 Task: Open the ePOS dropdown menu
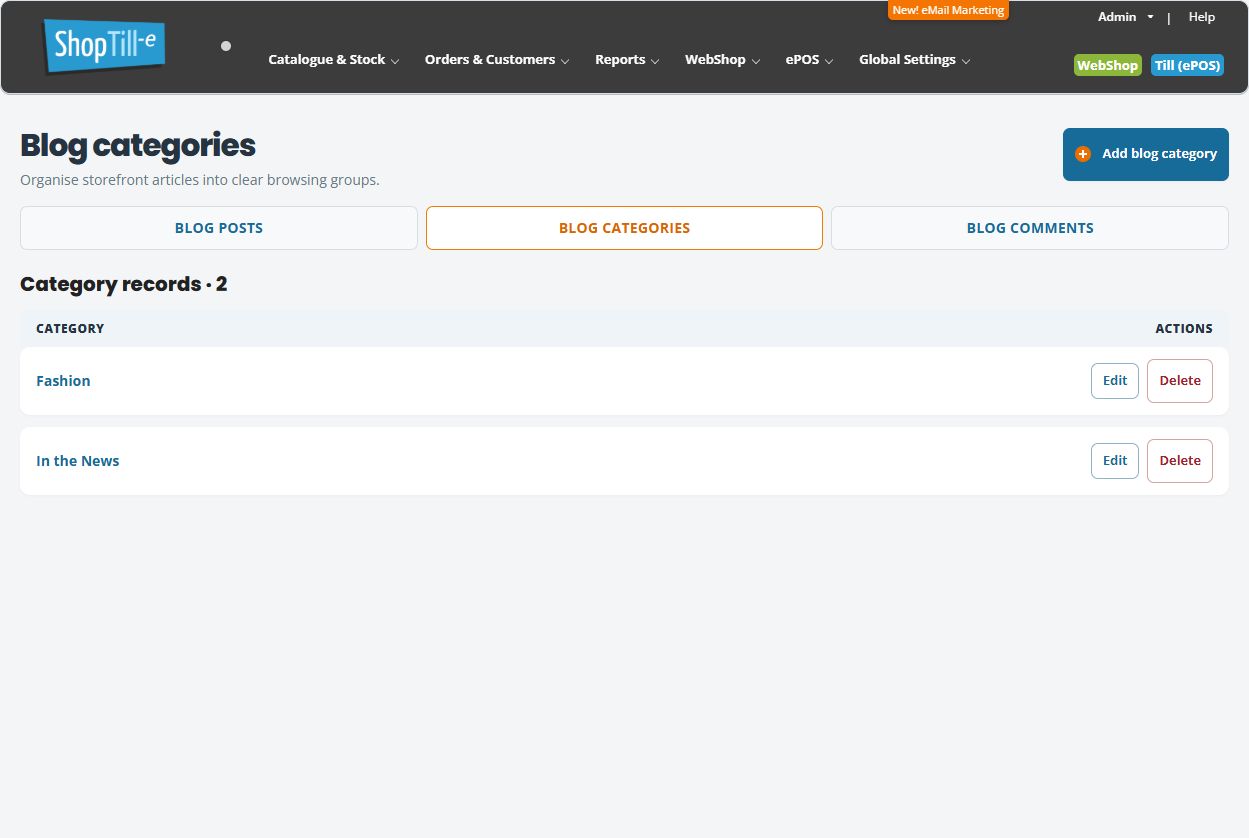[809, 60]
